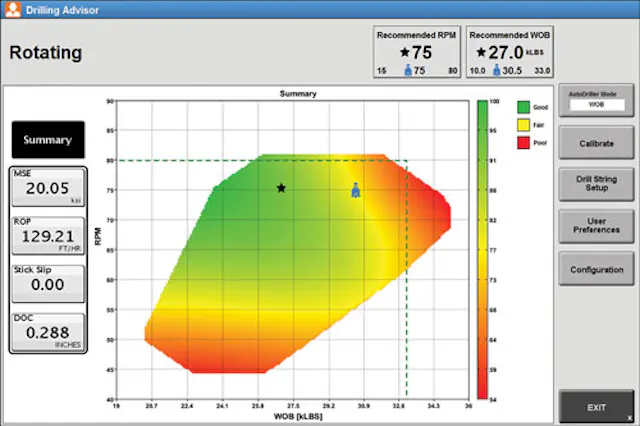Open the ROP 129.21 readout tile
This screenshot has height=426, width=640.
(48, 235)
